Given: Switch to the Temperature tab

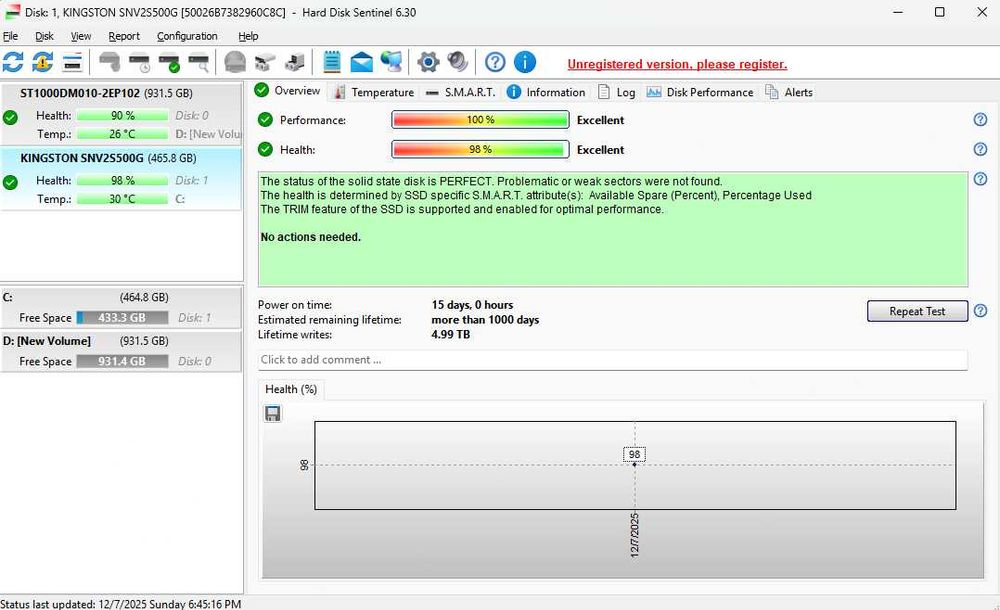Looking at the screenshot, I should [373, 93].
